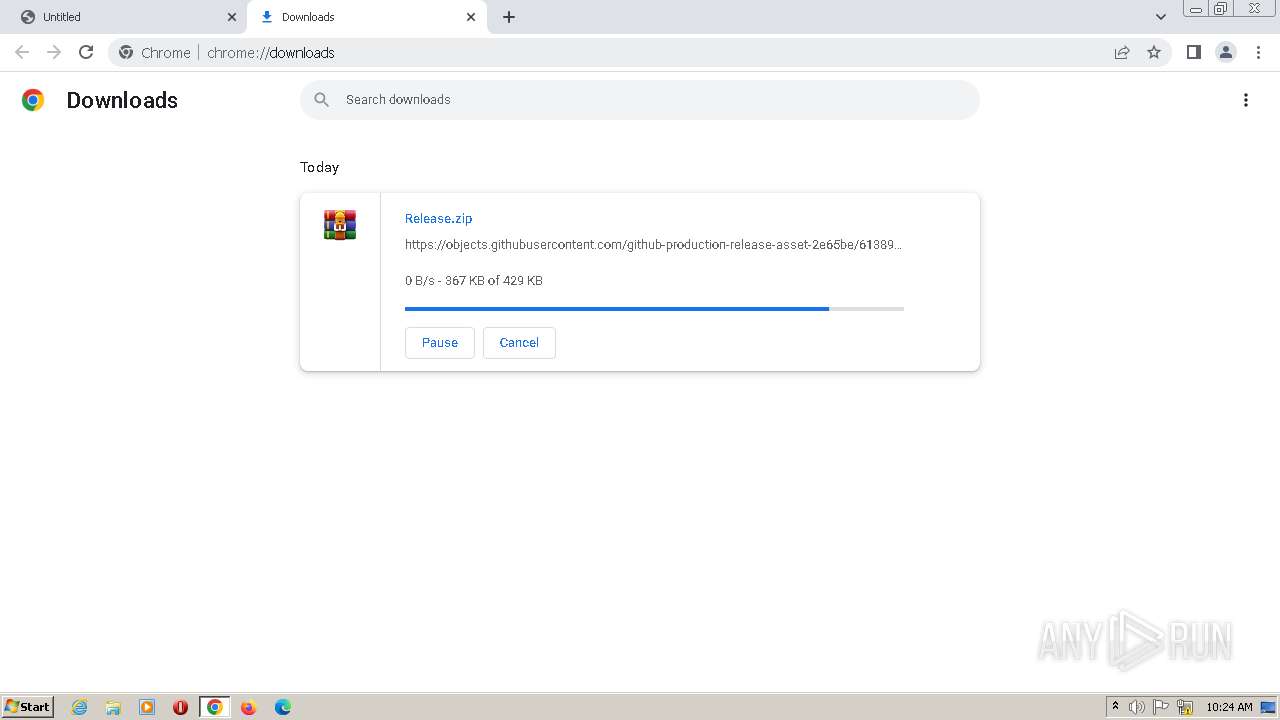Bookmark this tab with the star icon

(1154, 52)
